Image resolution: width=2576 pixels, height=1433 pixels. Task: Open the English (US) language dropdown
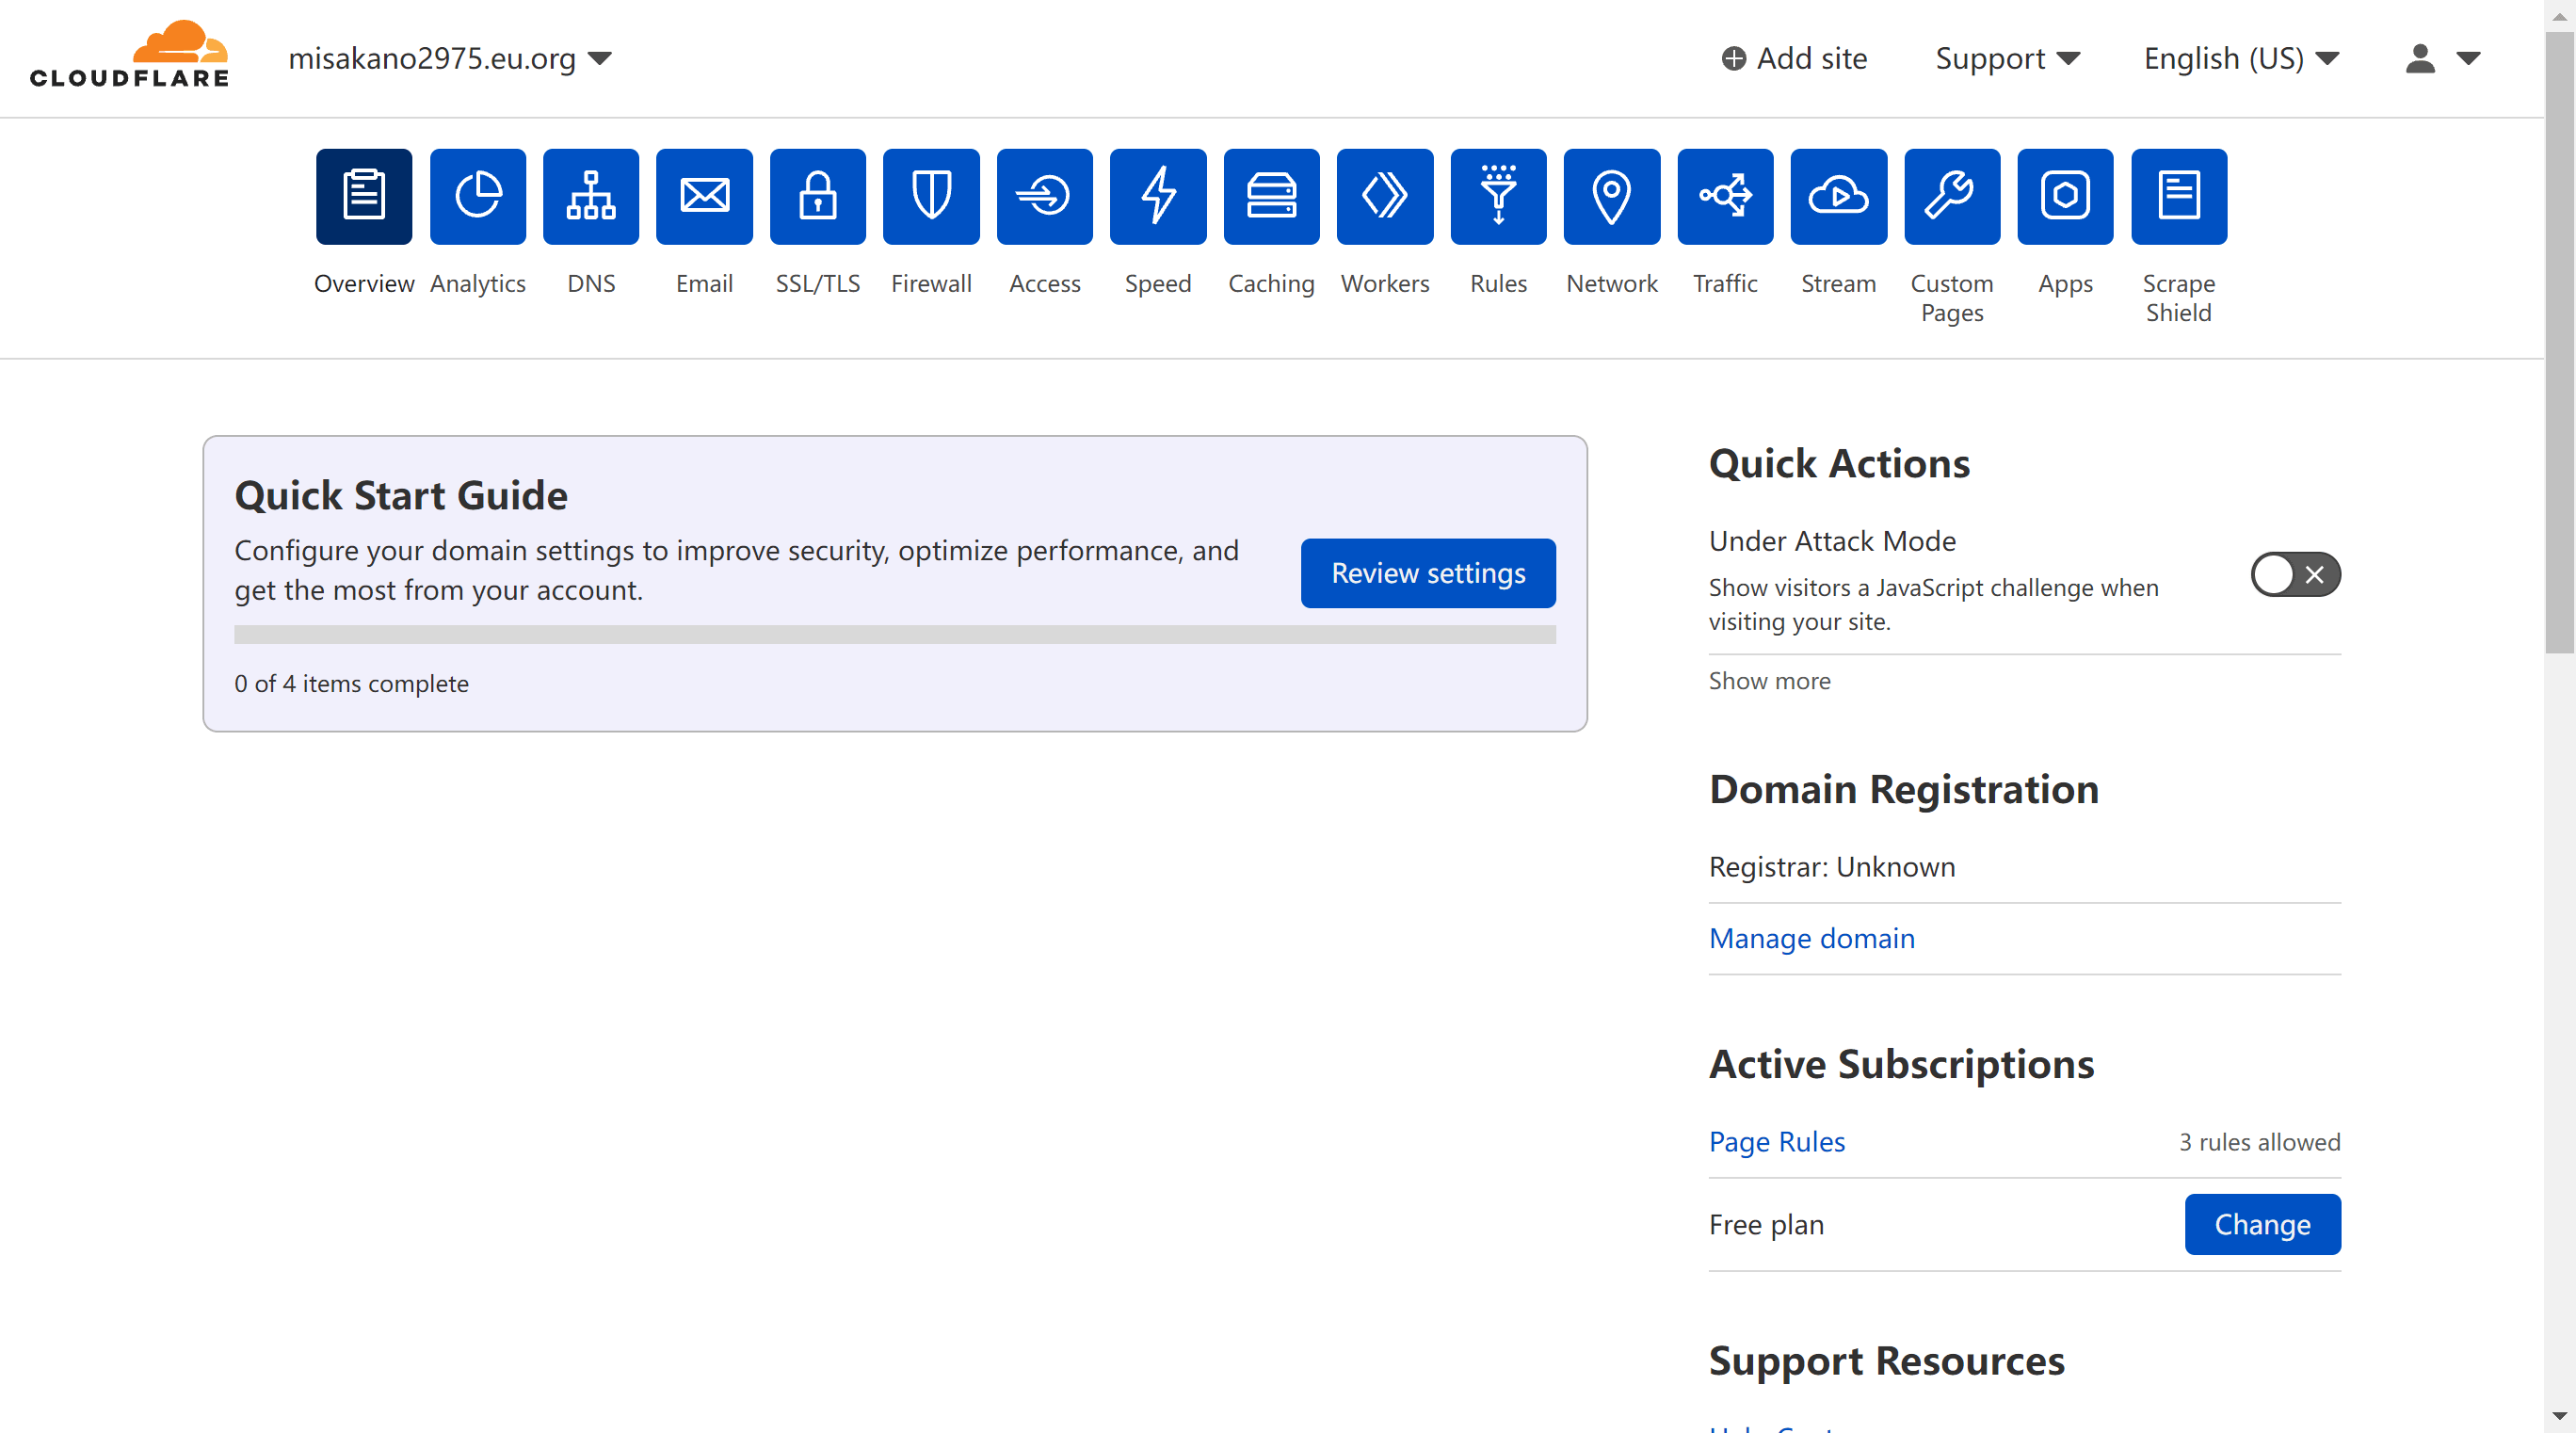tap(2240, 58)
